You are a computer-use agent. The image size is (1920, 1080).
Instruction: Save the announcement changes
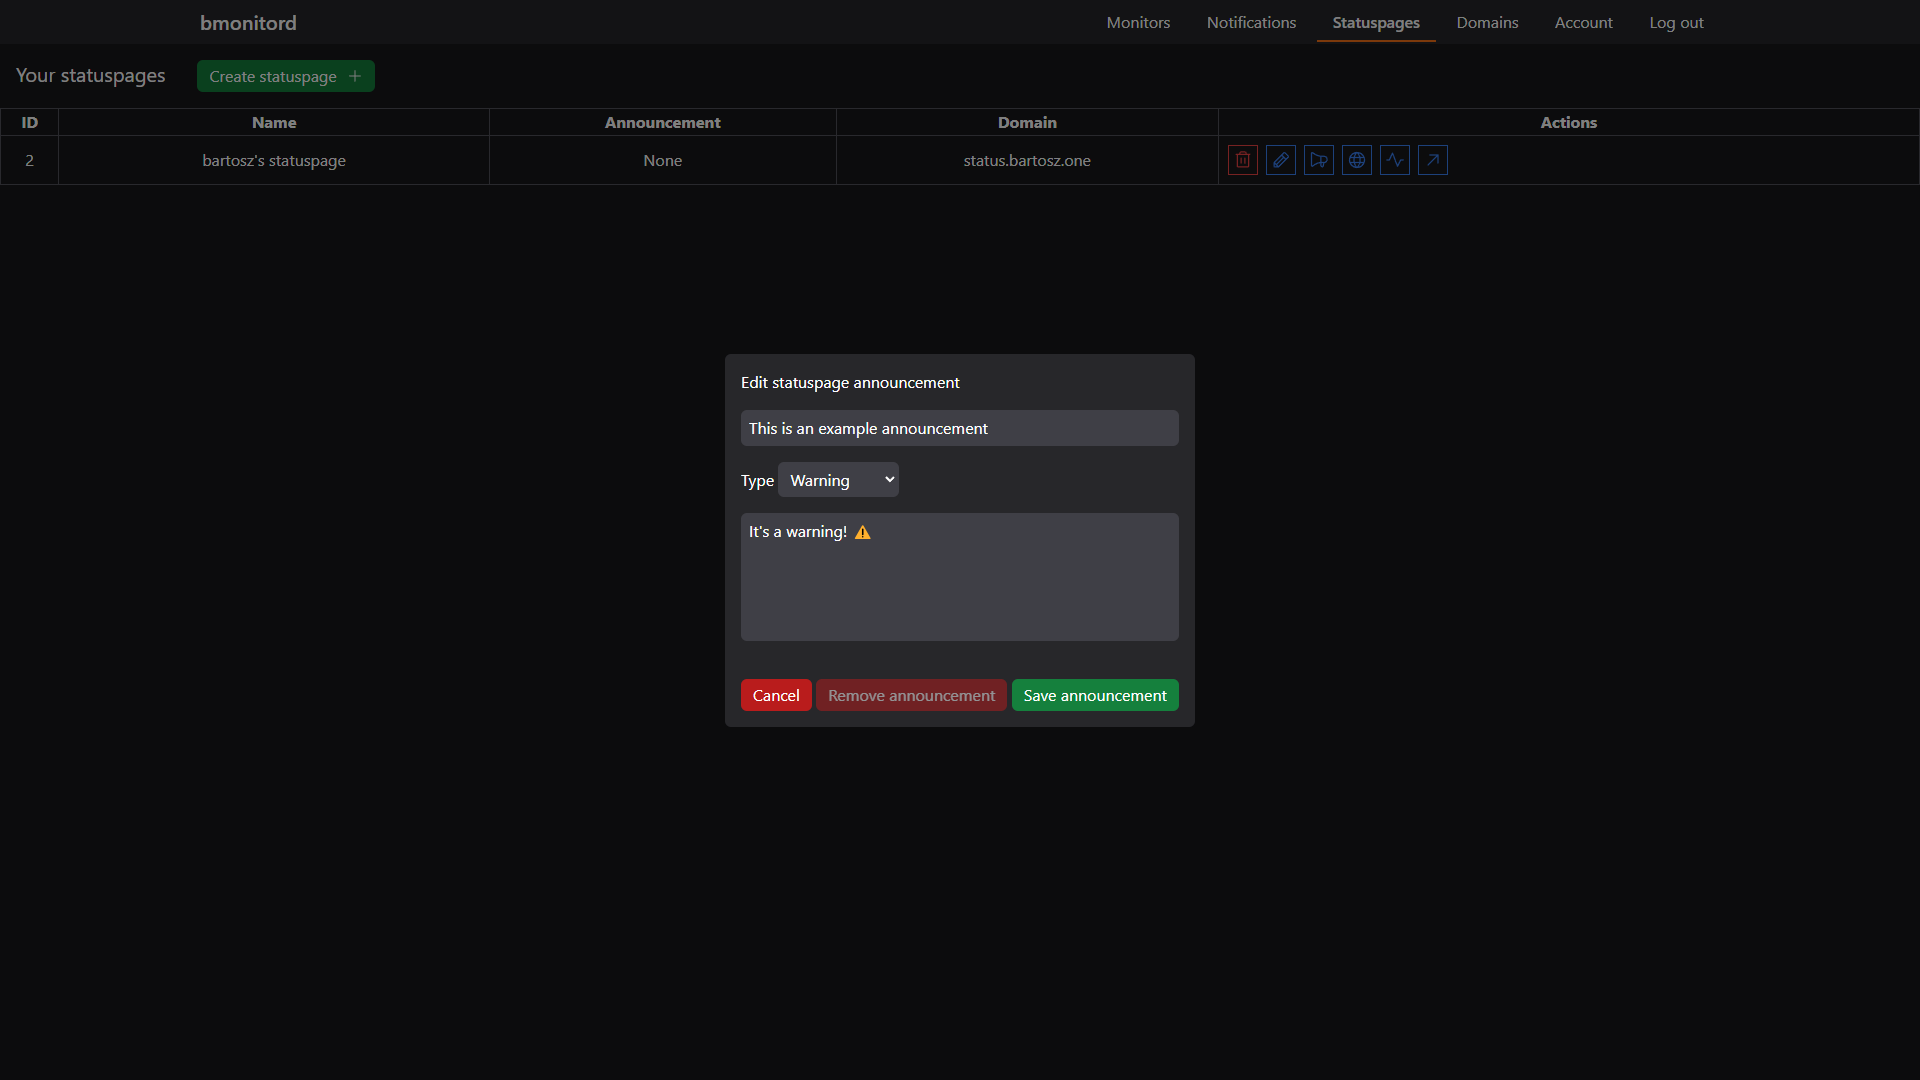click(1094, 695)
